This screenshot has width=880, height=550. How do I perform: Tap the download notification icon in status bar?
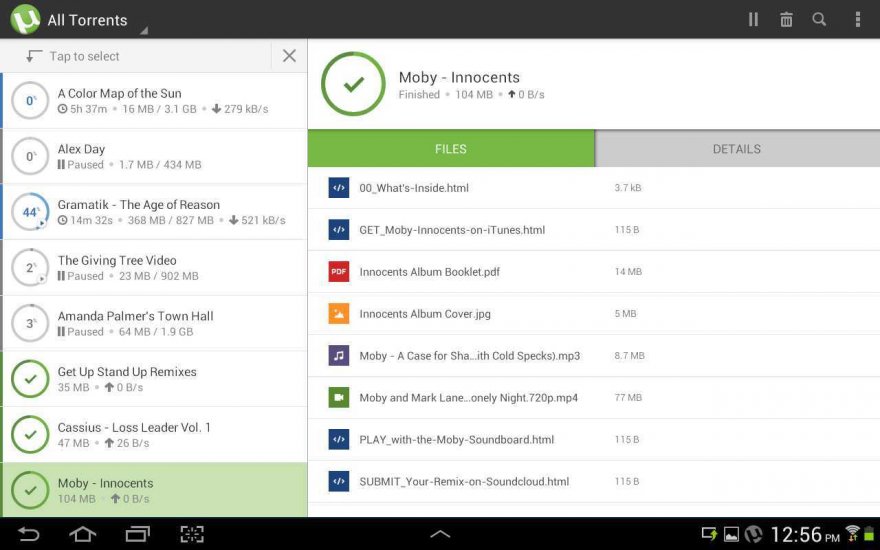(x=709, y=534)
